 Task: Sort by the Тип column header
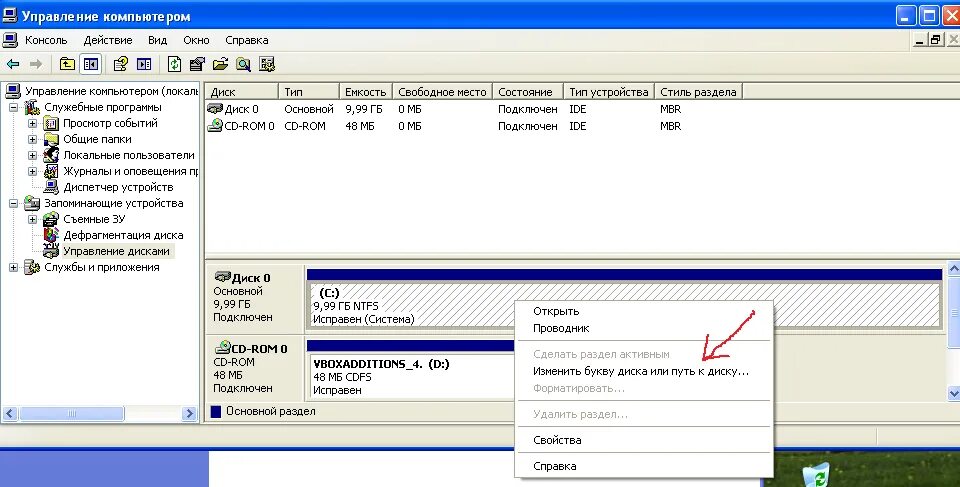309,92
